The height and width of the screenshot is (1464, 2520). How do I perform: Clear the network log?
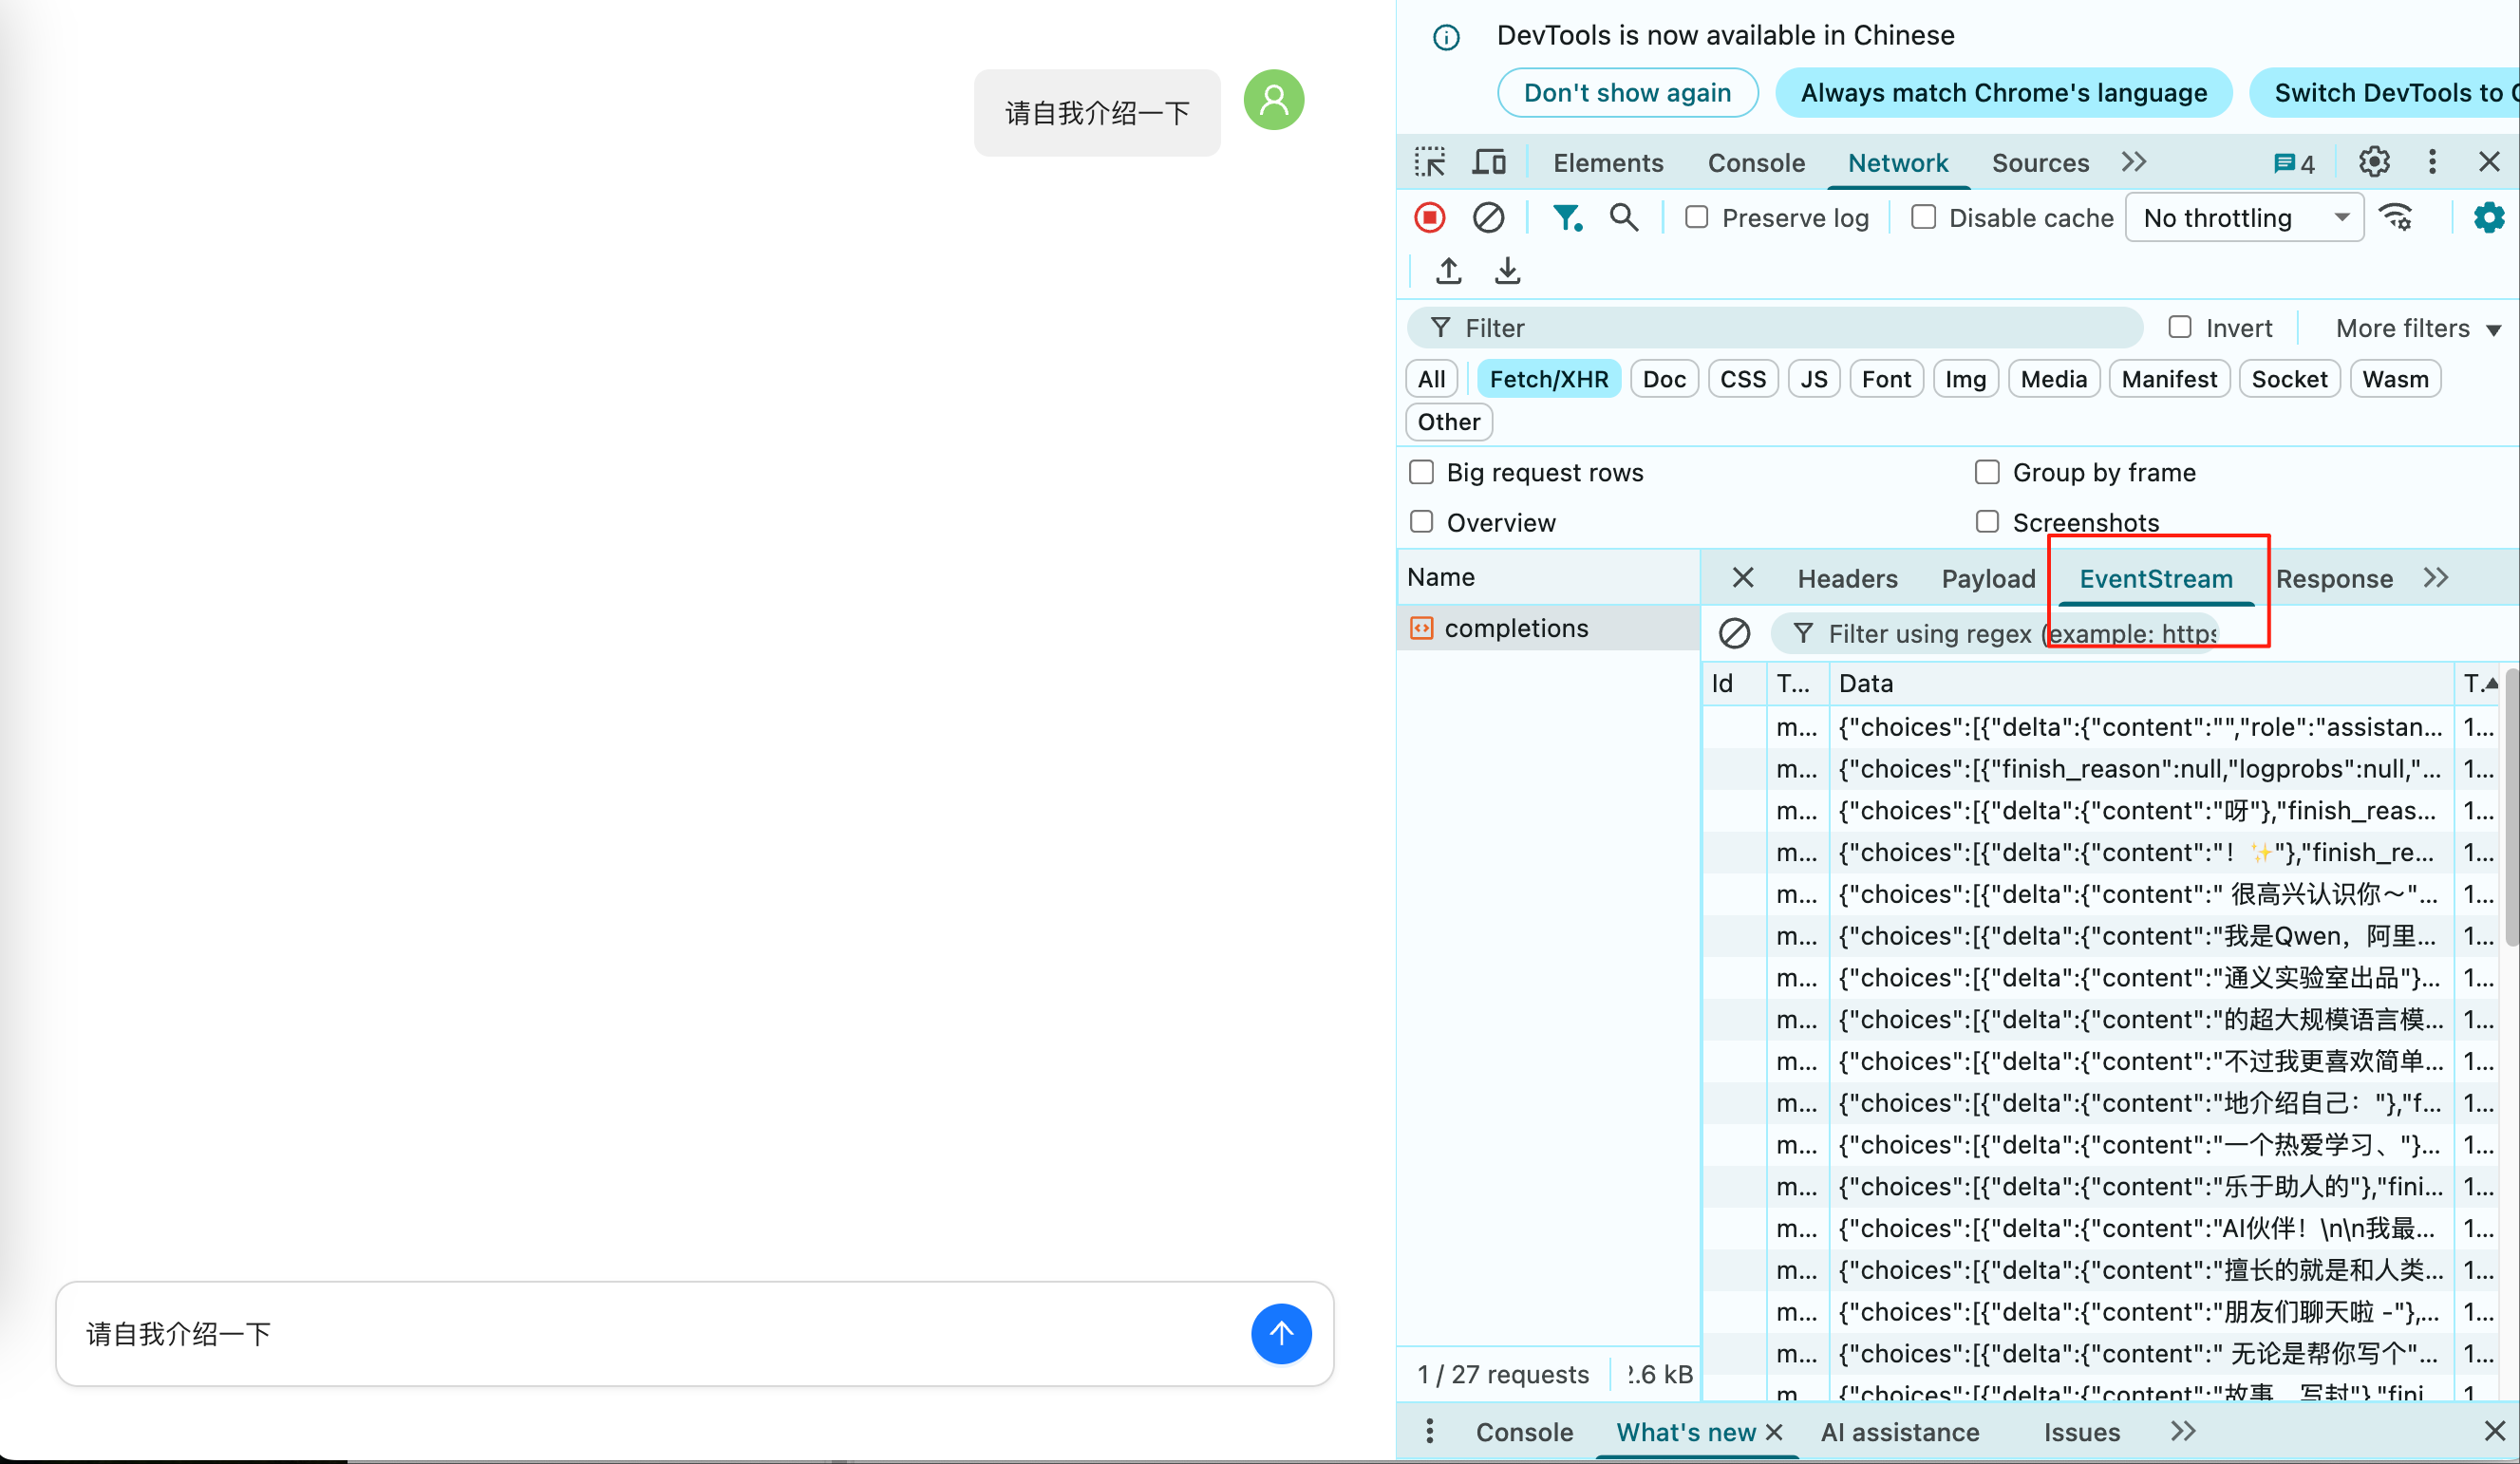coord(1488,218)
